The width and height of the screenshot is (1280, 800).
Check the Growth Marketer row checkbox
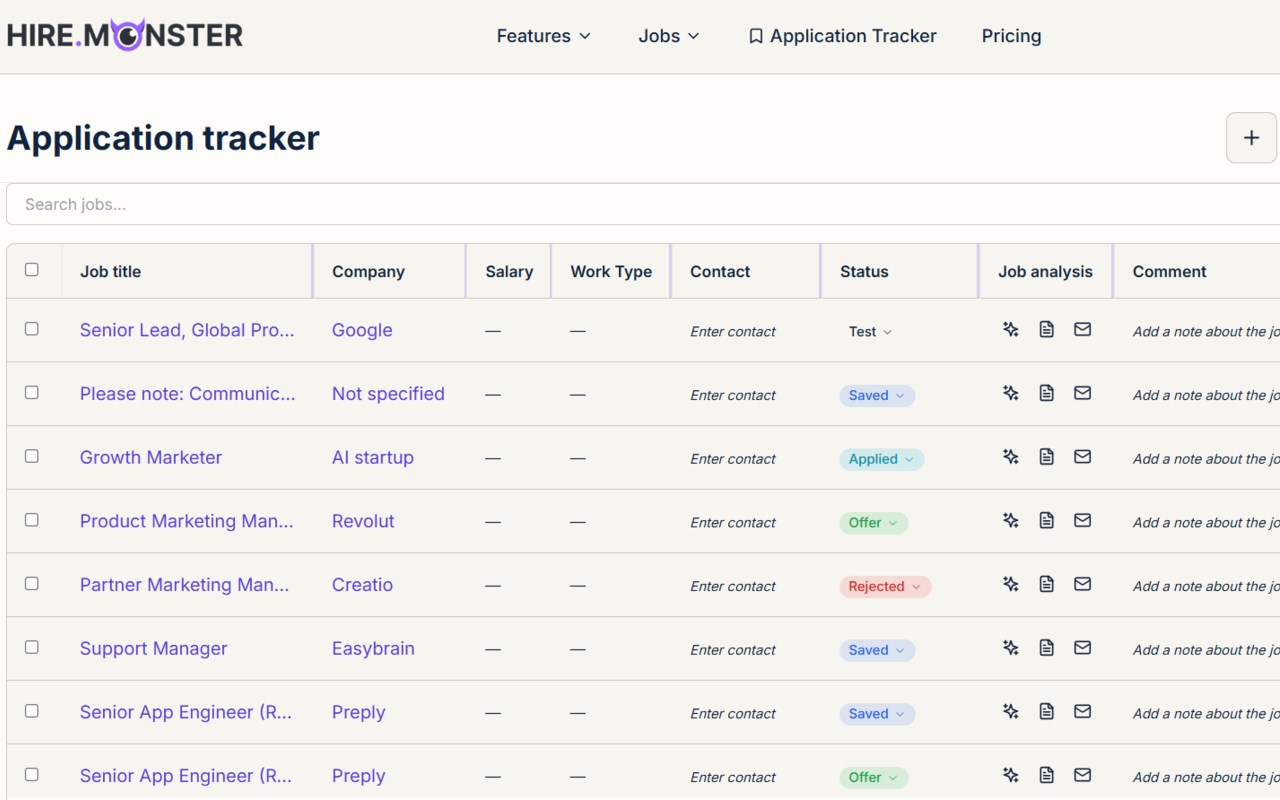(32, 456)
